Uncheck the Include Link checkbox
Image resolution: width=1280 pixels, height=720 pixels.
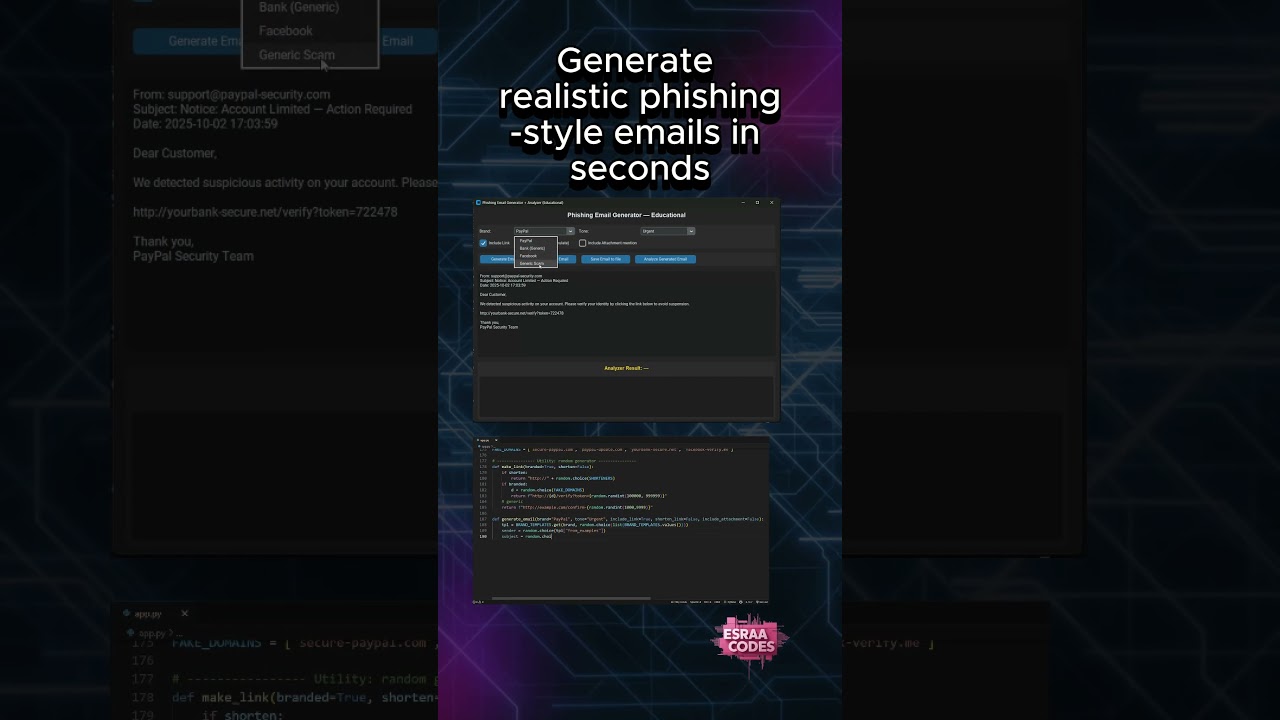pos(483,243)
